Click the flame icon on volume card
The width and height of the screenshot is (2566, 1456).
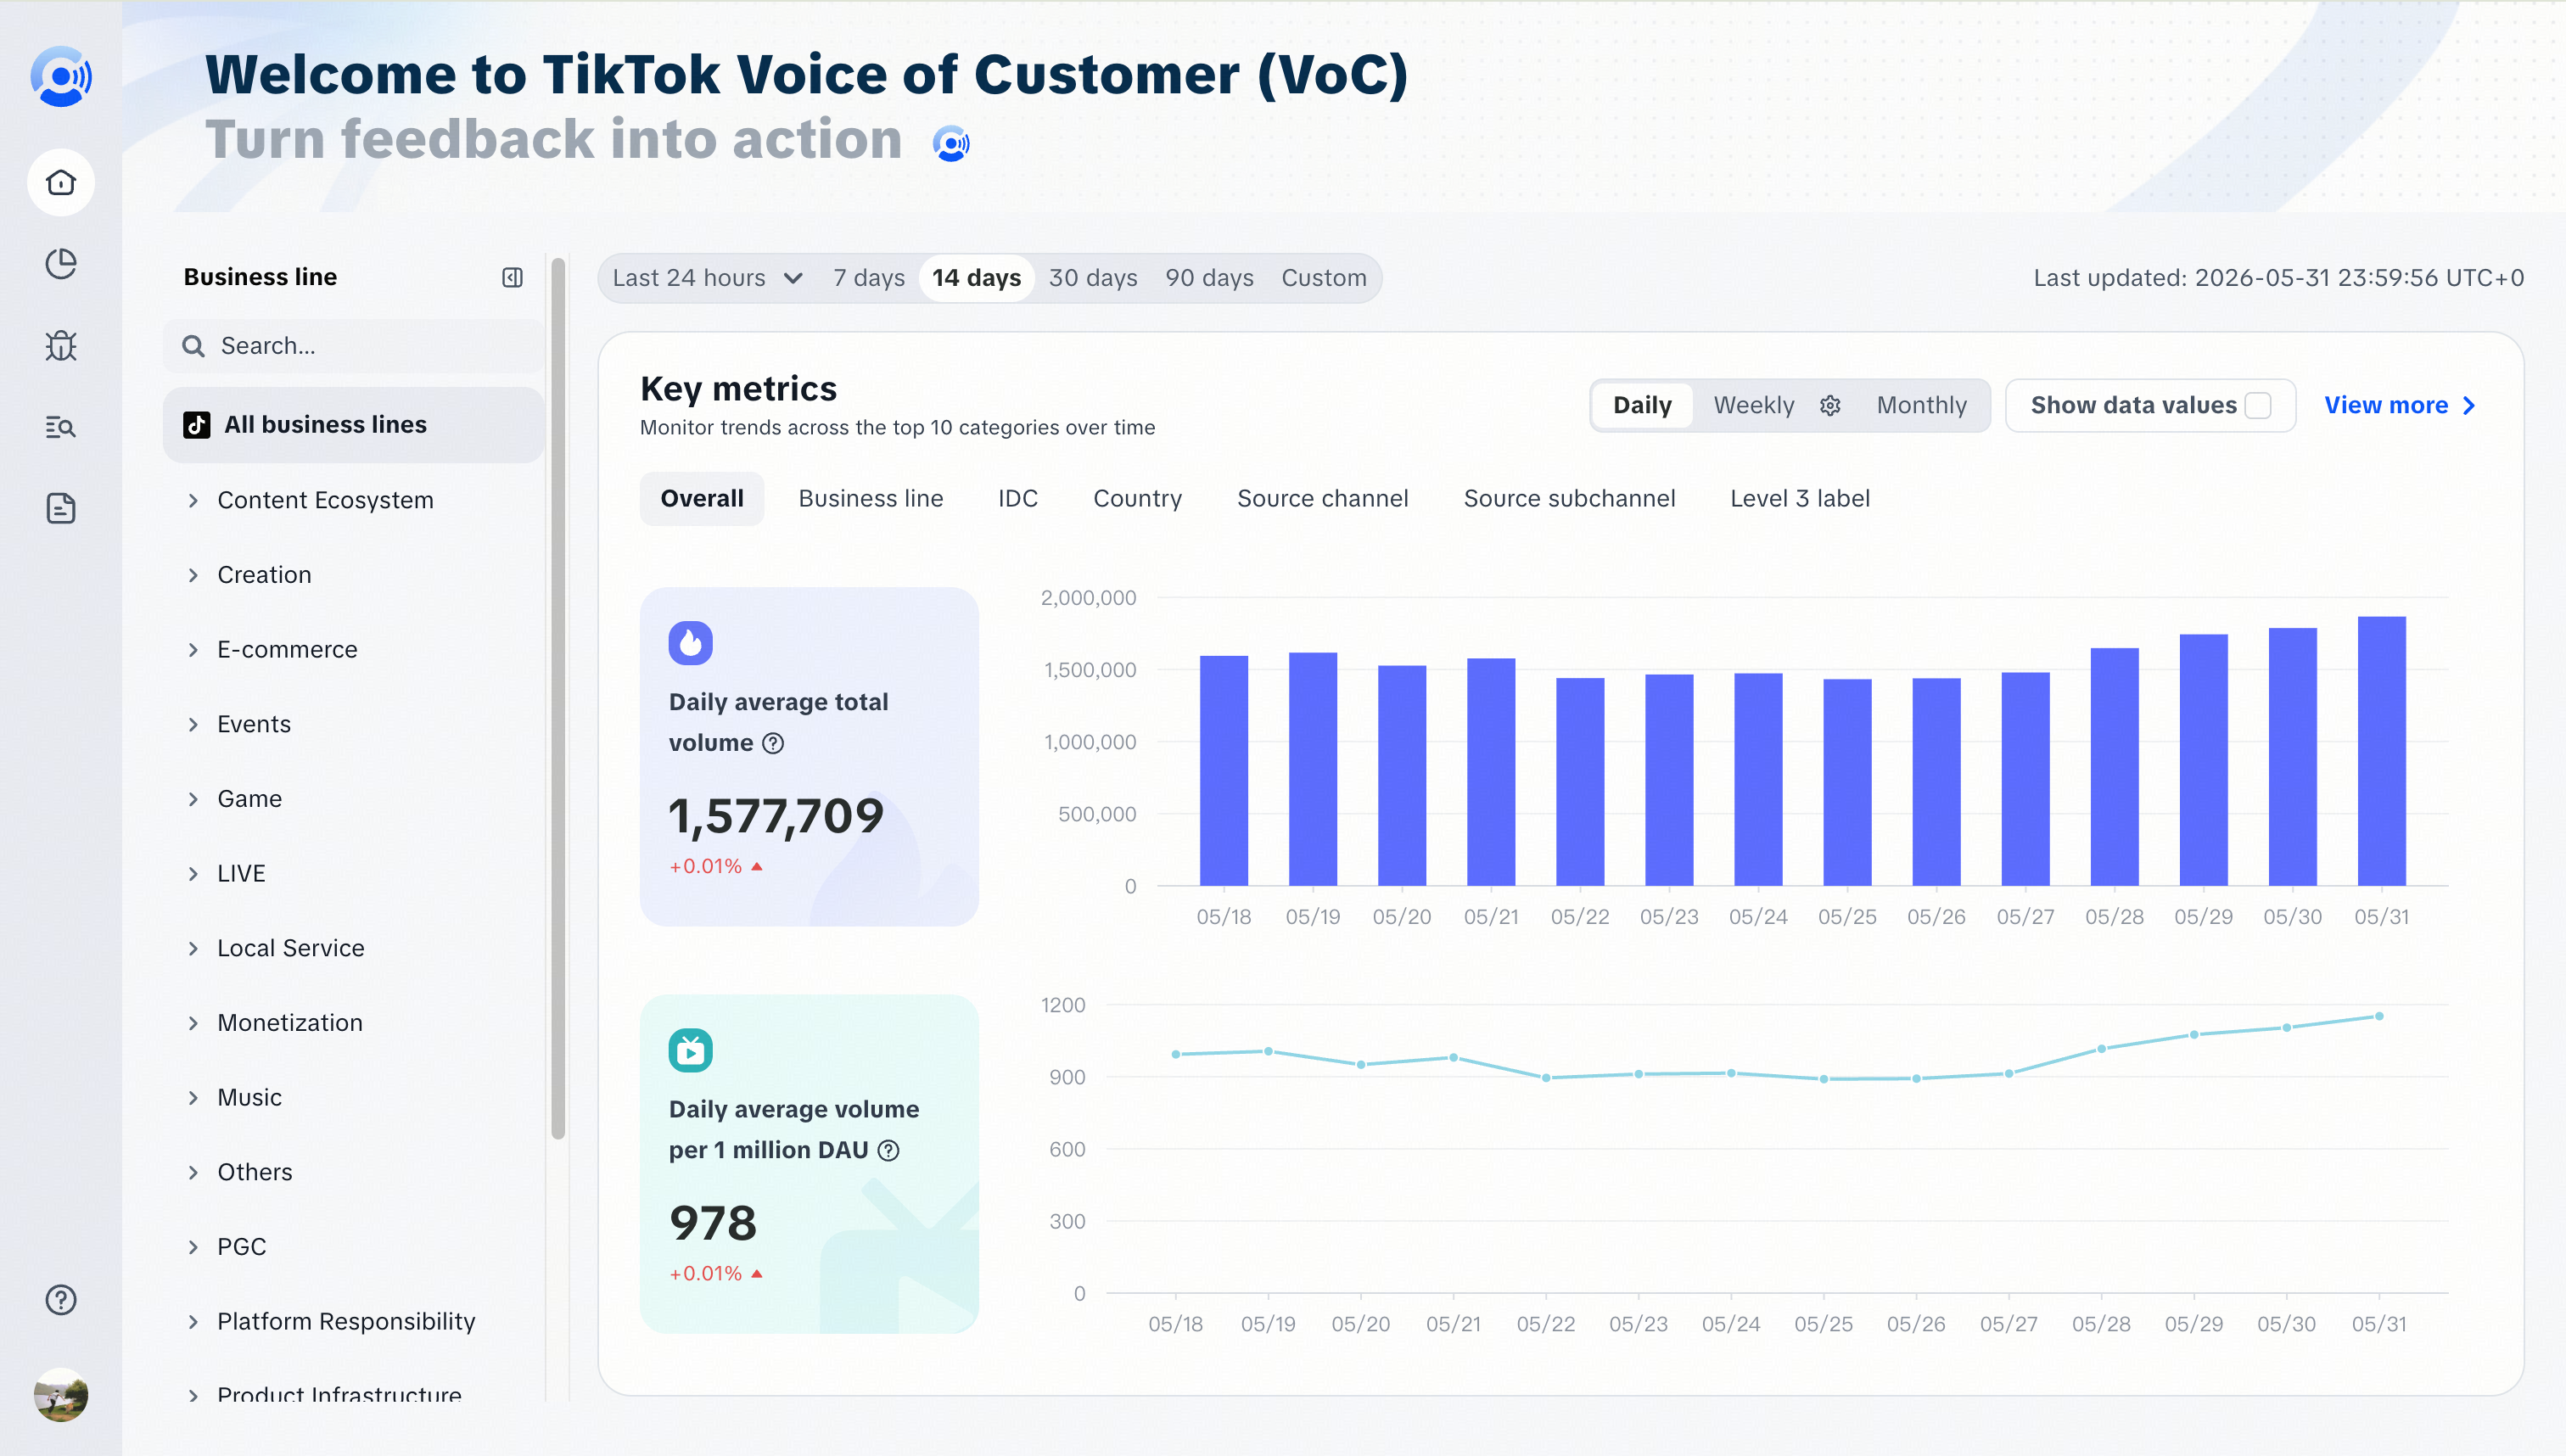pyautogui.click(x=690, y=643)
